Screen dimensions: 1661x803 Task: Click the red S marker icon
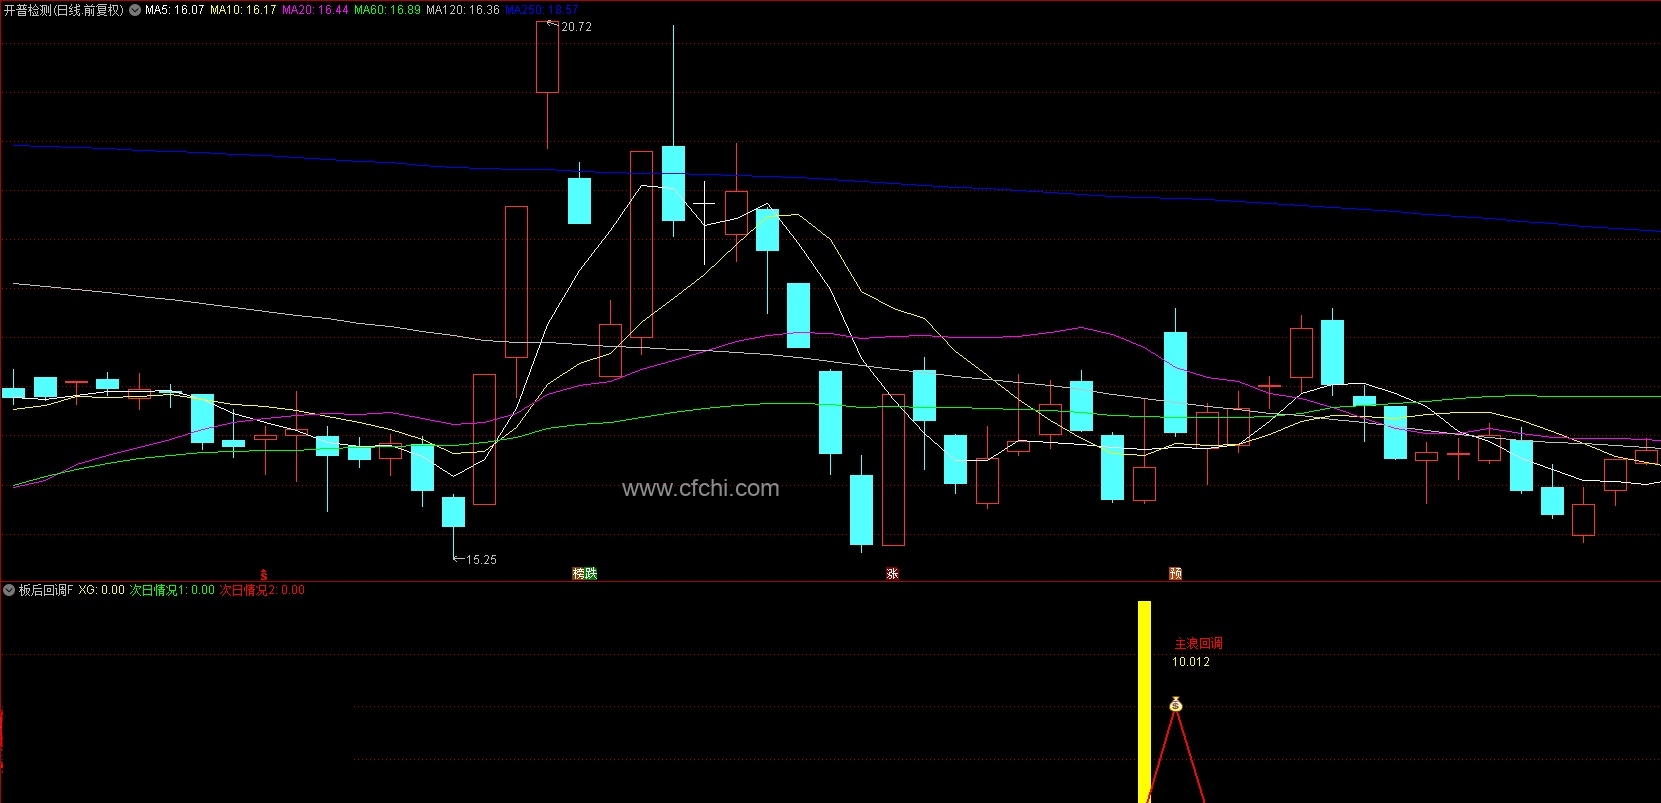[264, 575]
